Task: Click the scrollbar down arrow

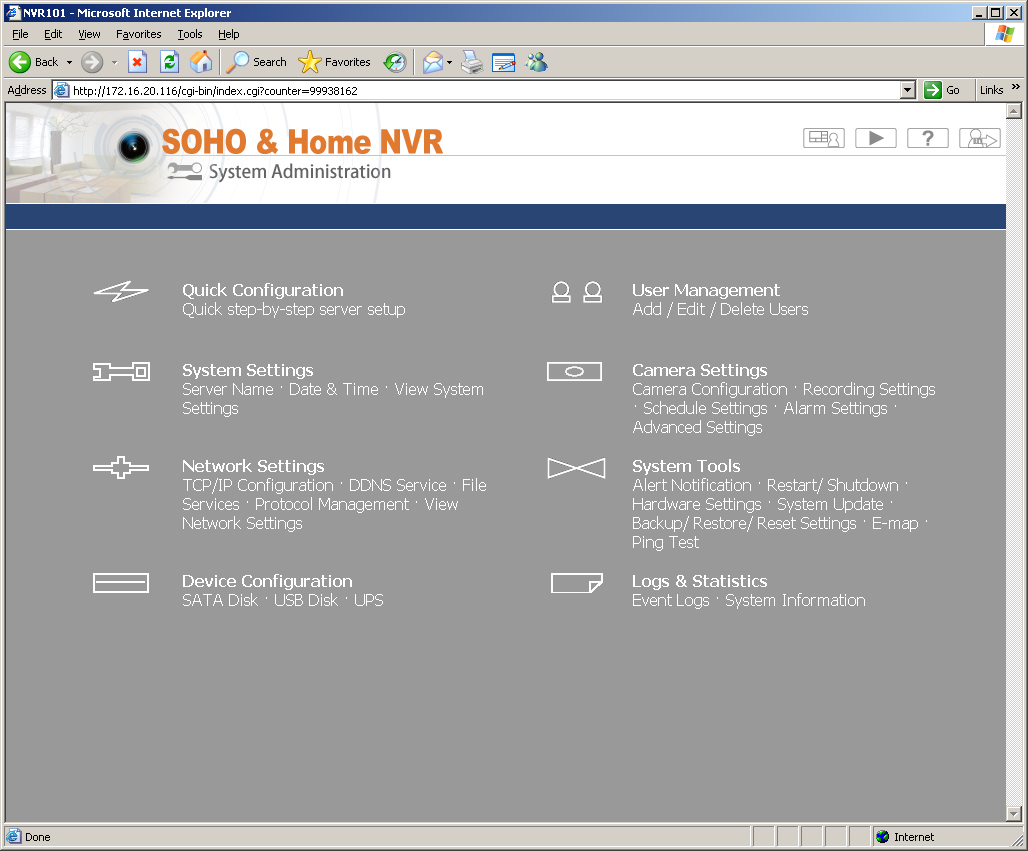Action: 1014,814
